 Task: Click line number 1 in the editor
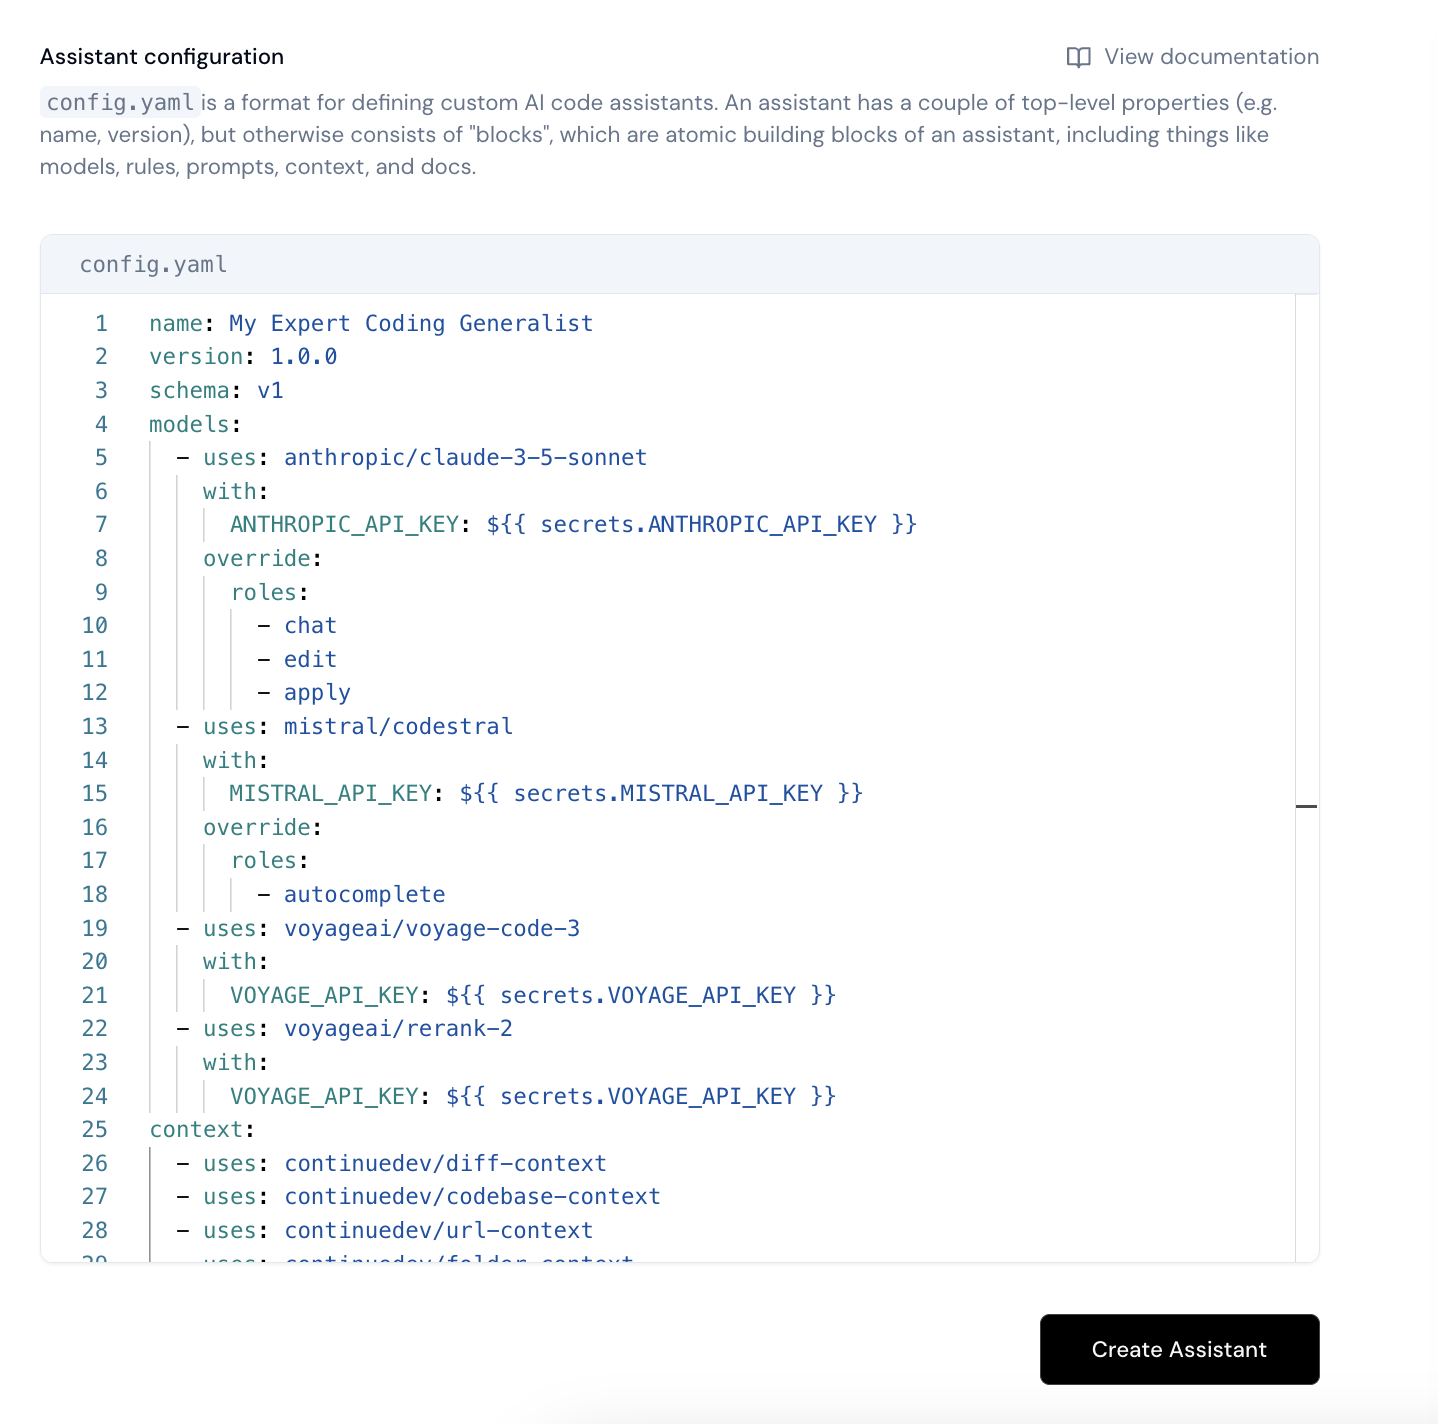[x=100, y=323]
